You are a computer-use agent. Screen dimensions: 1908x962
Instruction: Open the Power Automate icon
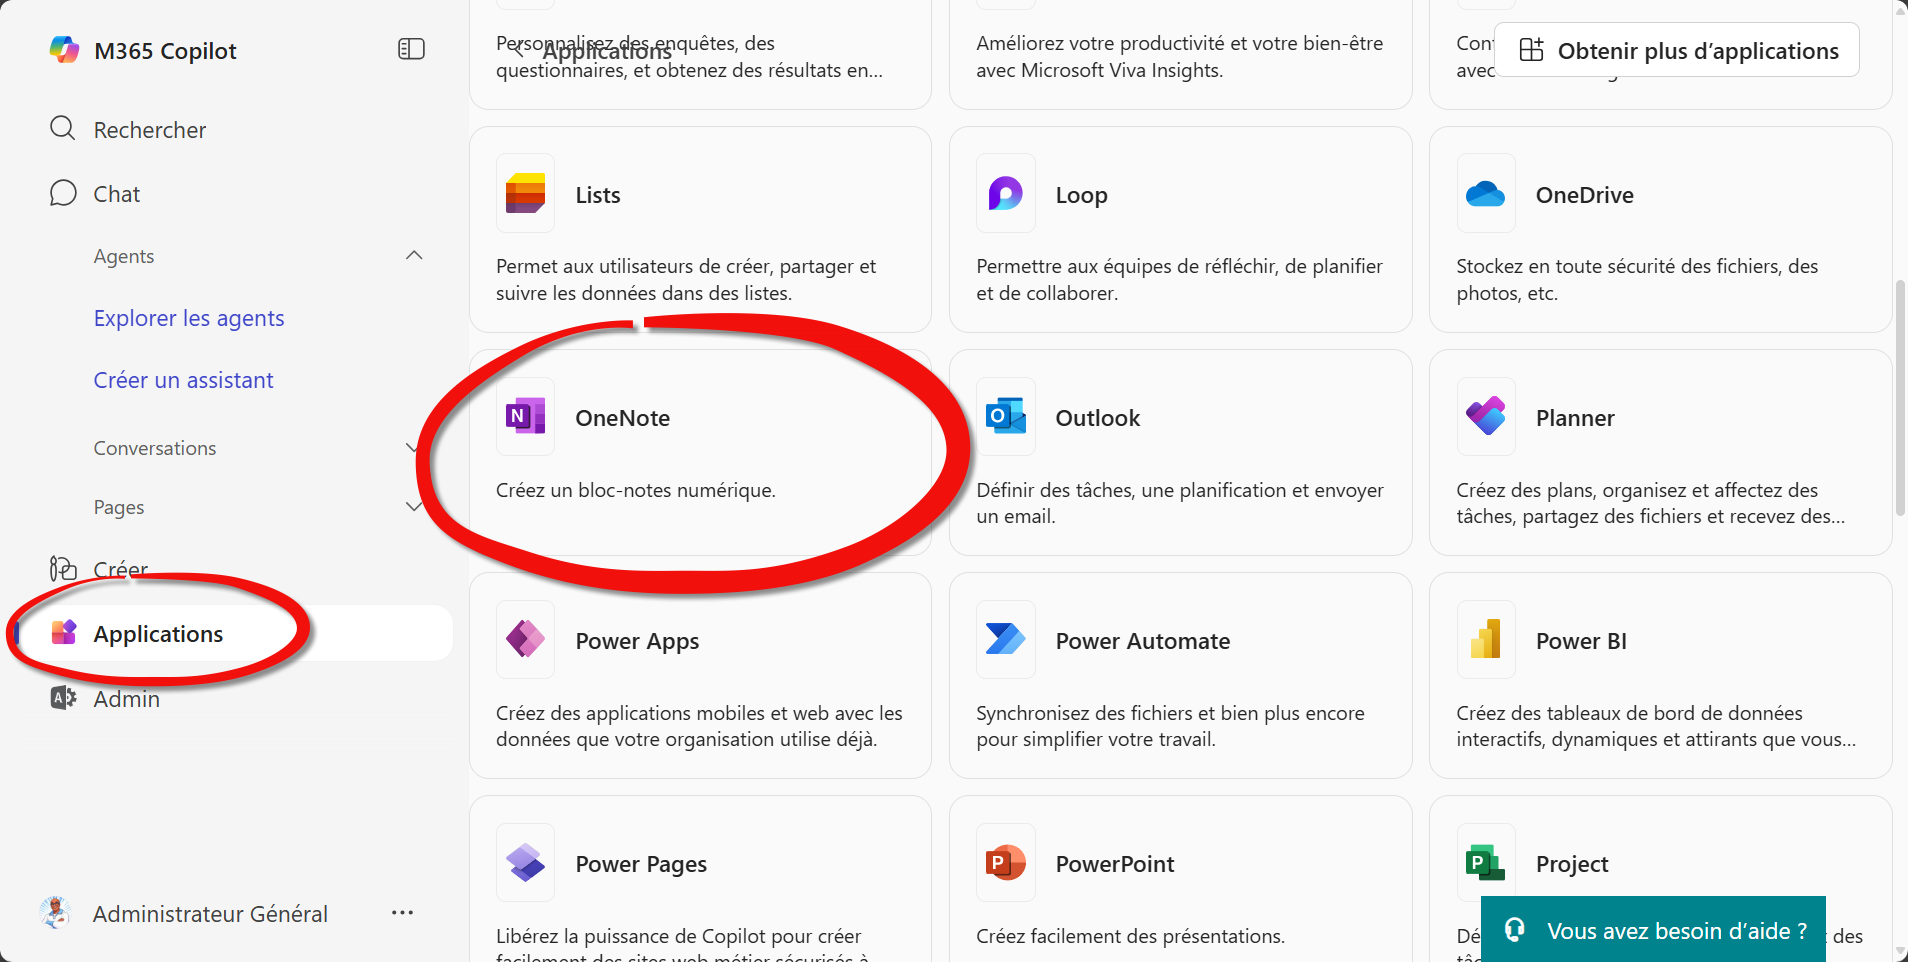[x=1005, y=639]
